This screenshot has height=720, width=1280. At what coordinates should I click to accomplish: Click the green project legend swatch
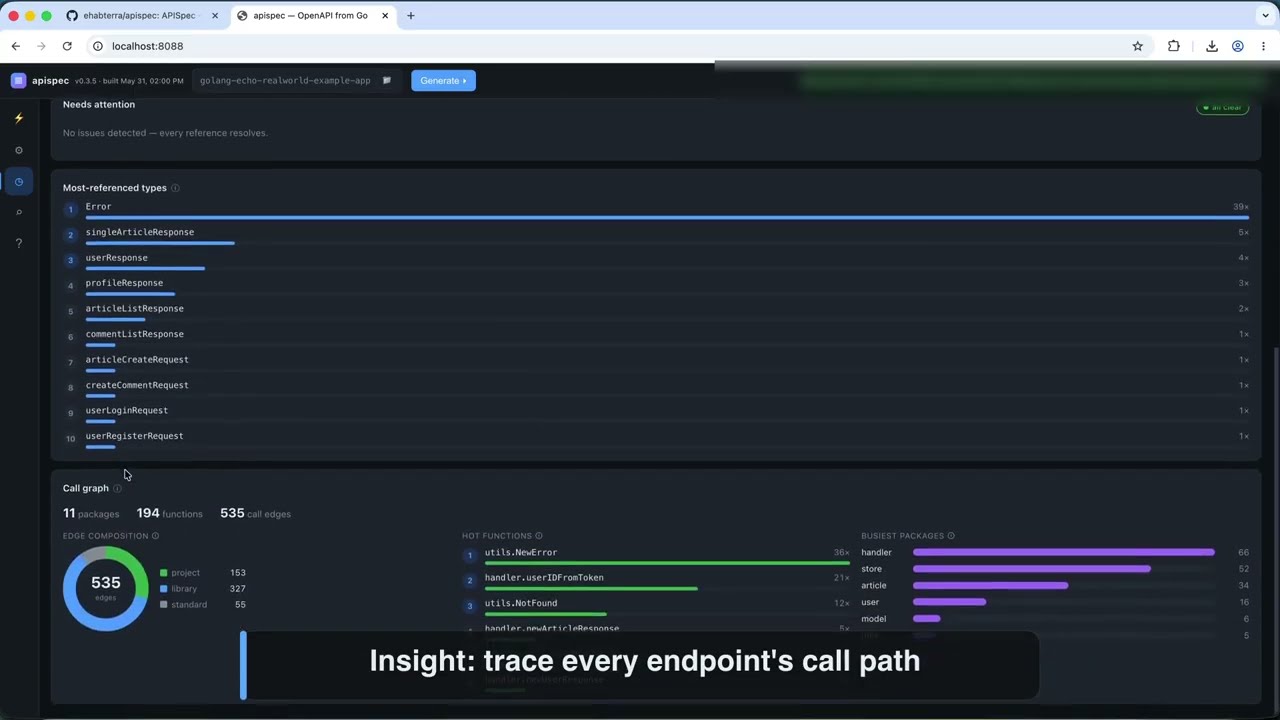164,573
